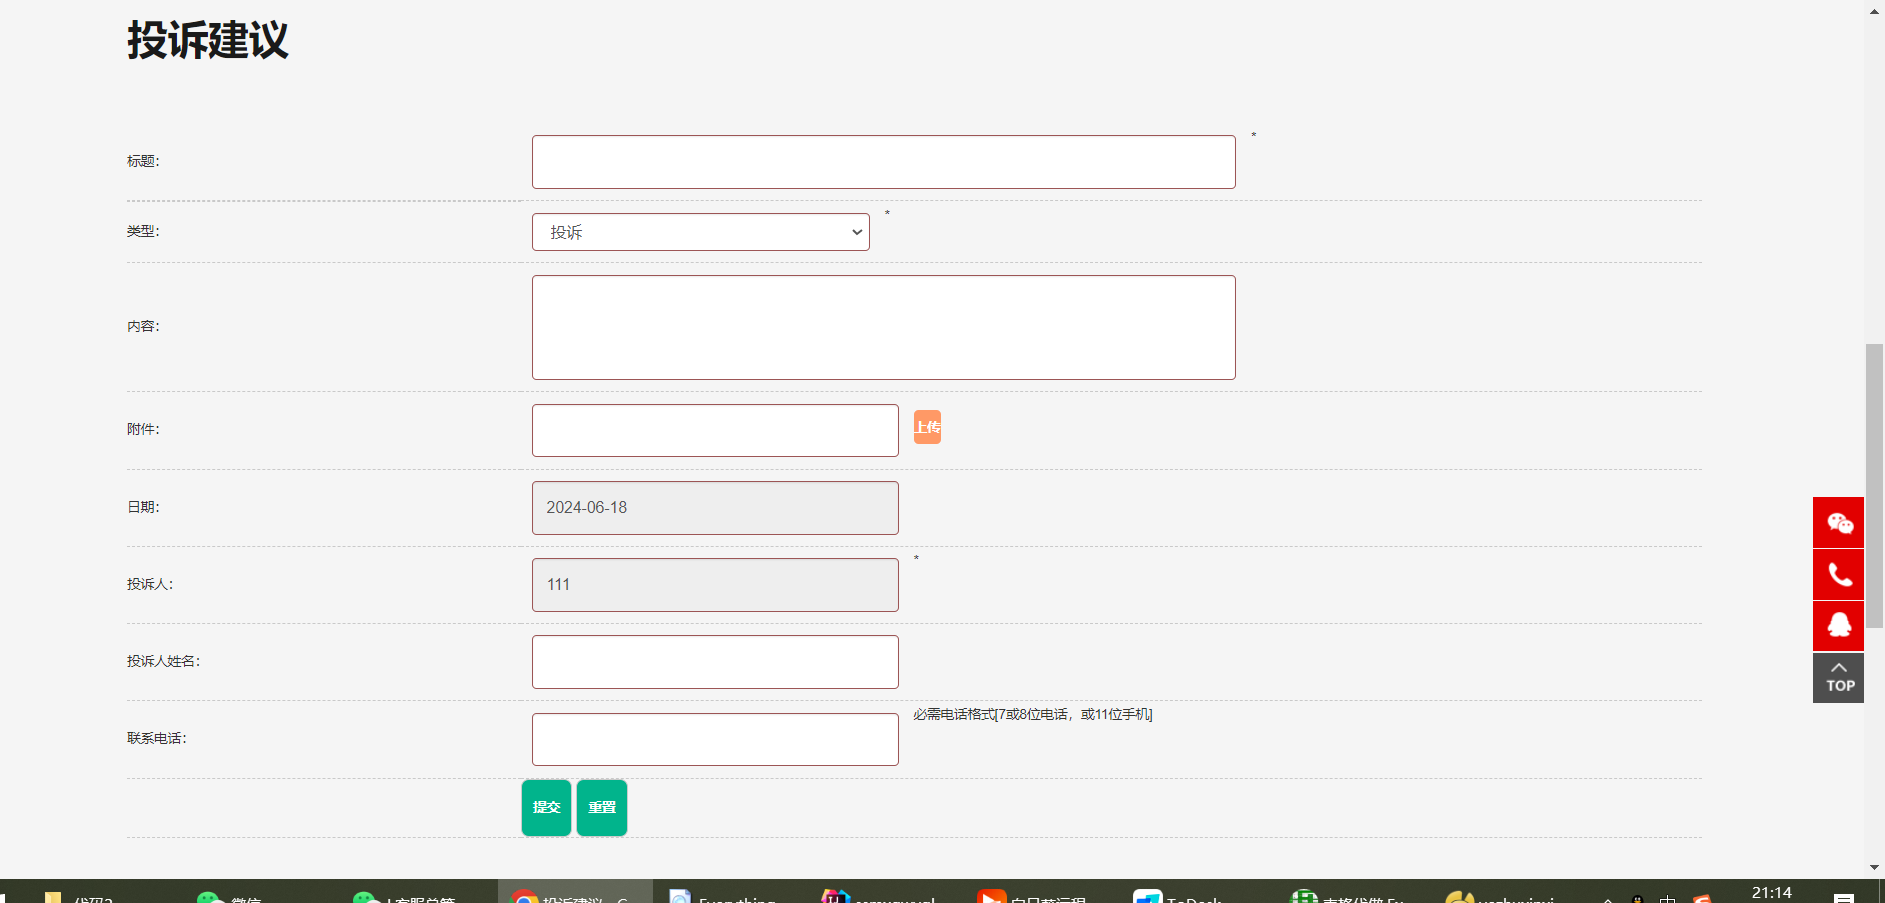
Task: Open the phone contact icon in sidebar
Action: click(x=1838, y=574)
